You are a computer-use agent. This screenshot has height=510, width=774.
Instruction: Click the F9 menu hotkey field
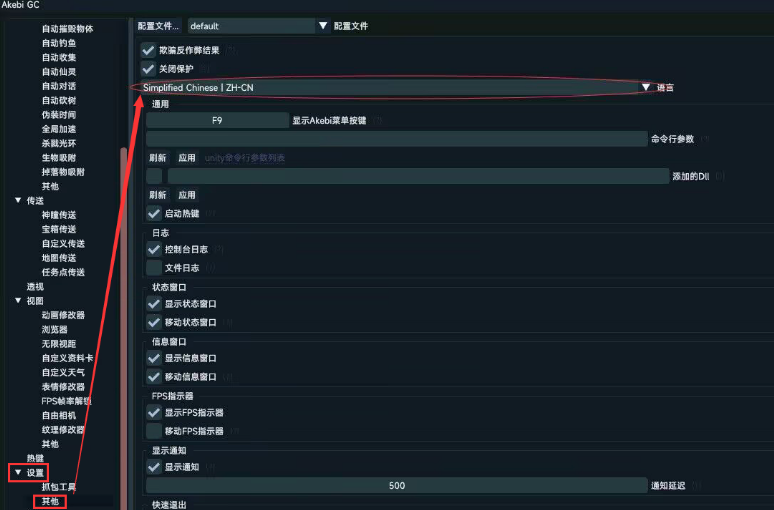click(x=217, y=120)
